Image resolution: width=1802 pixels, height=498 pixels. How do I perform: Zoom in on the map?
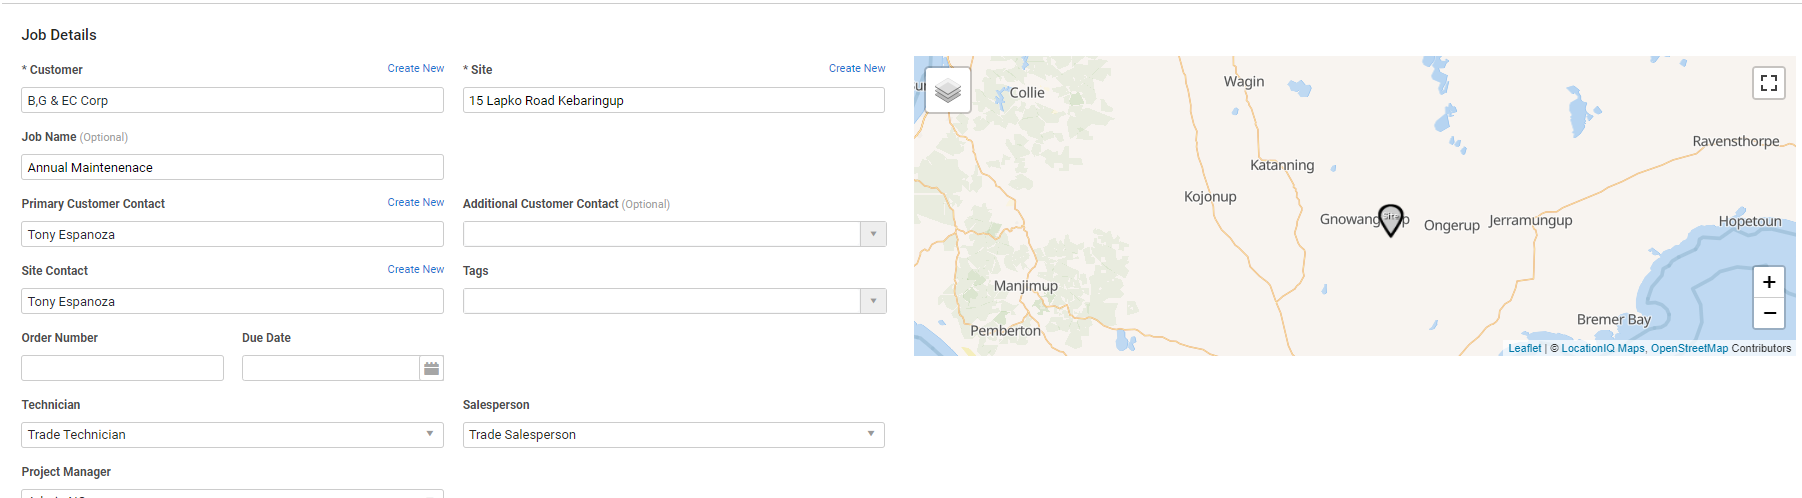1768,282
